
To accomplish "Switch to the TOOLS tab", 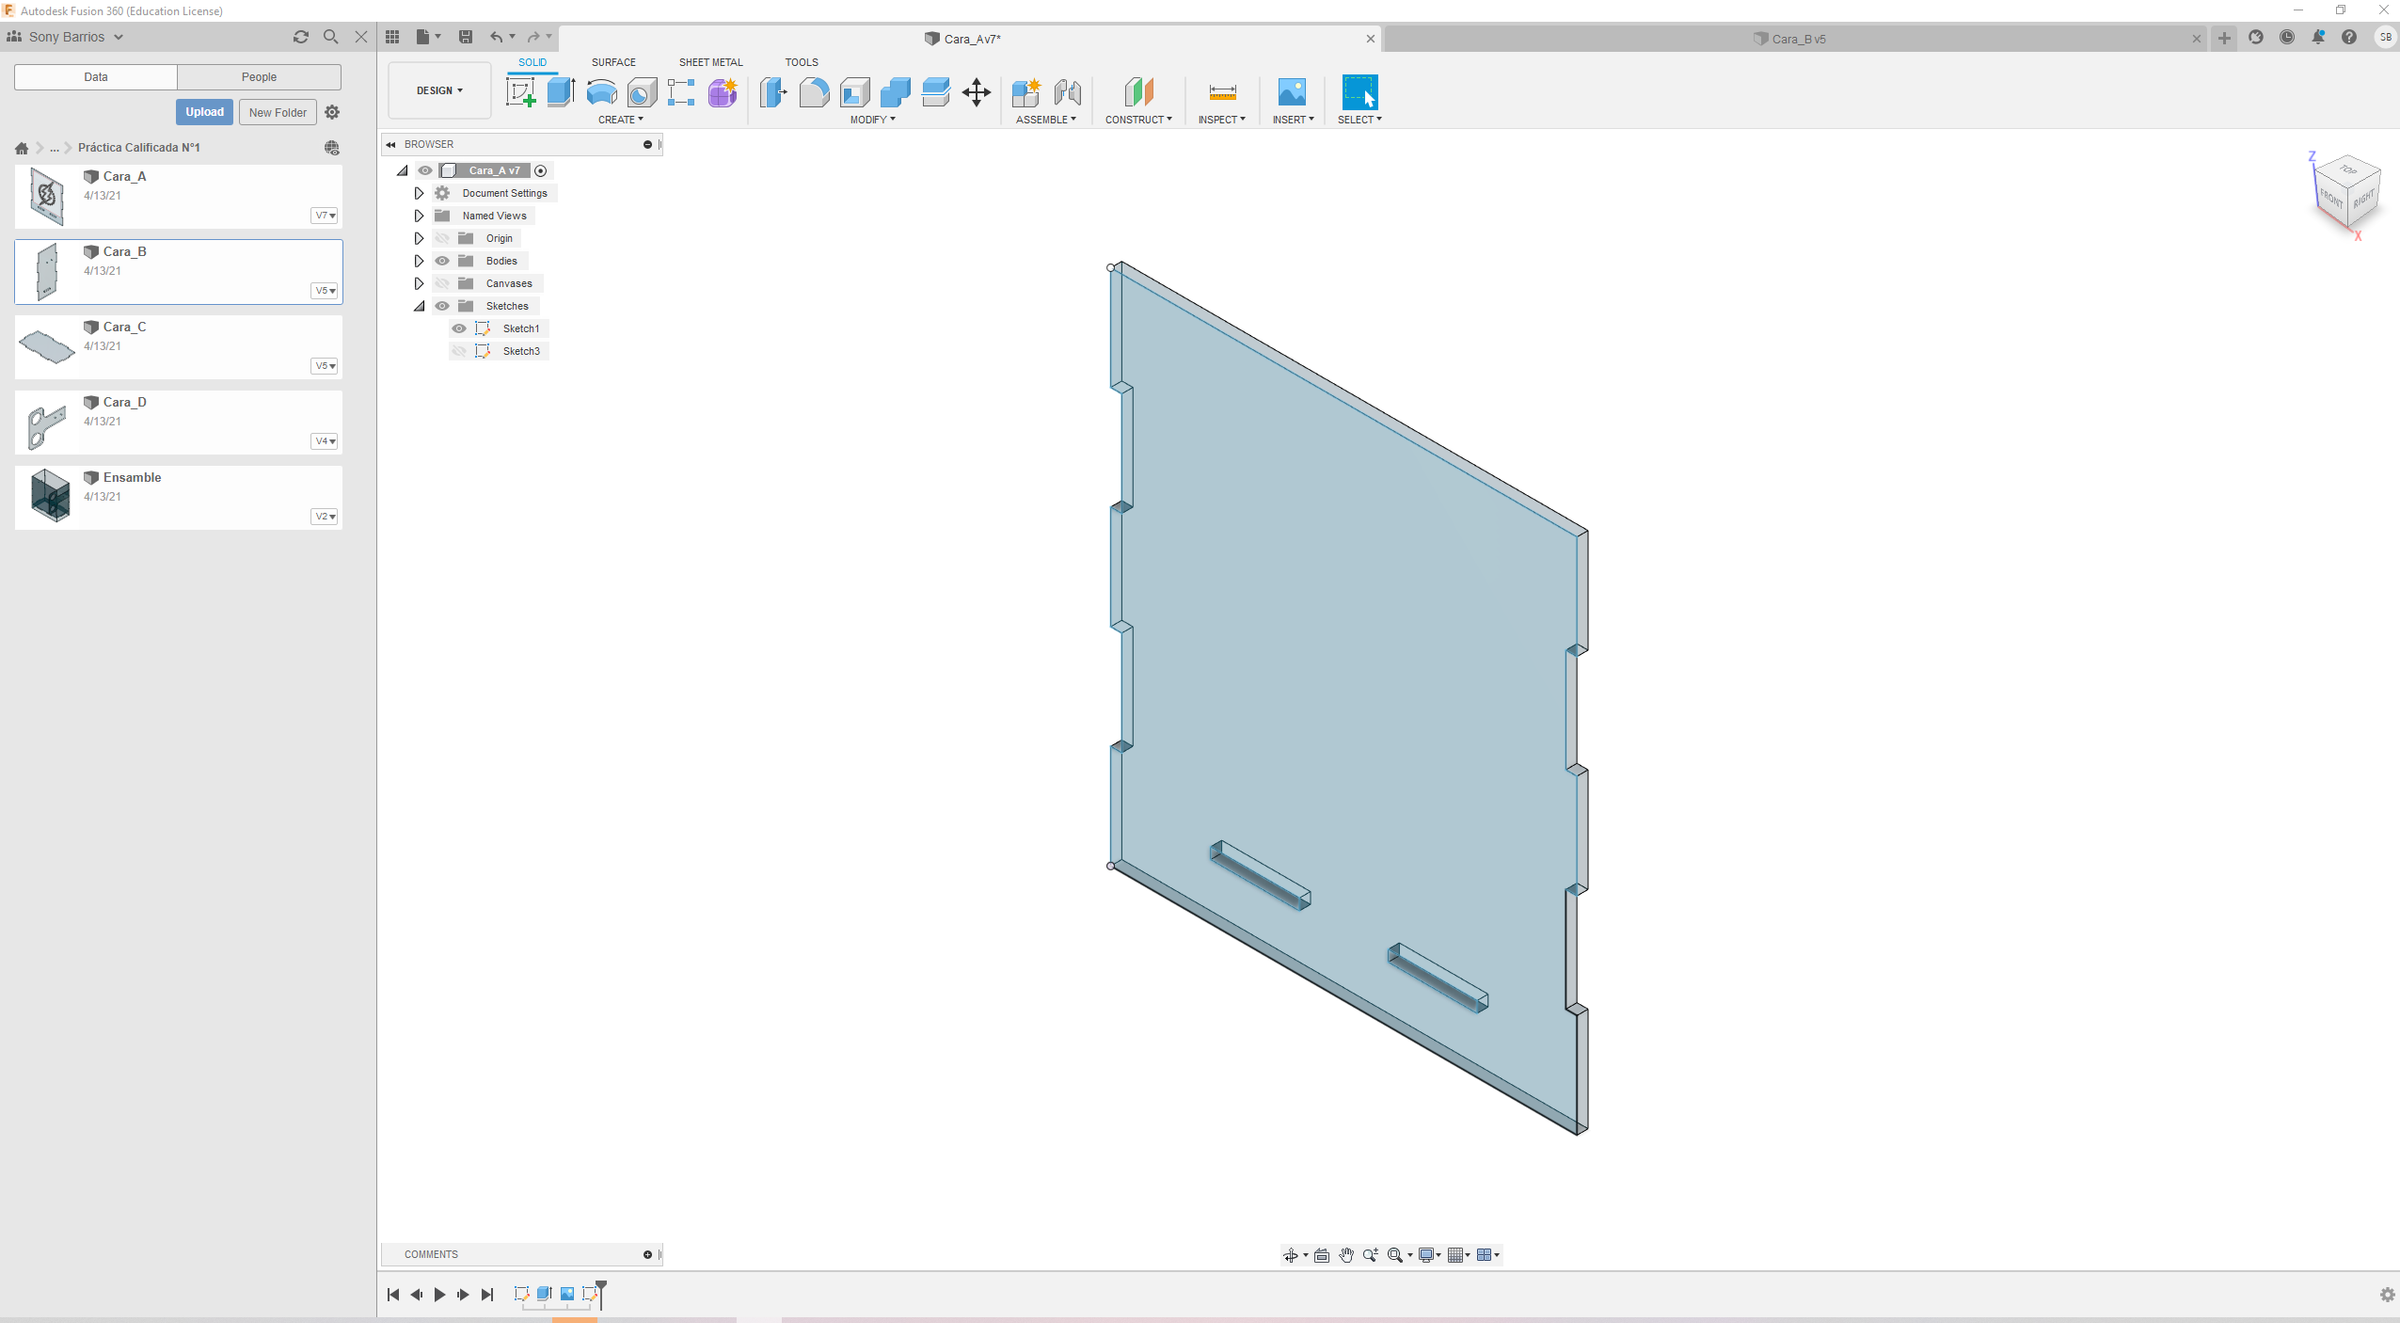I will (x=801, y=62).
